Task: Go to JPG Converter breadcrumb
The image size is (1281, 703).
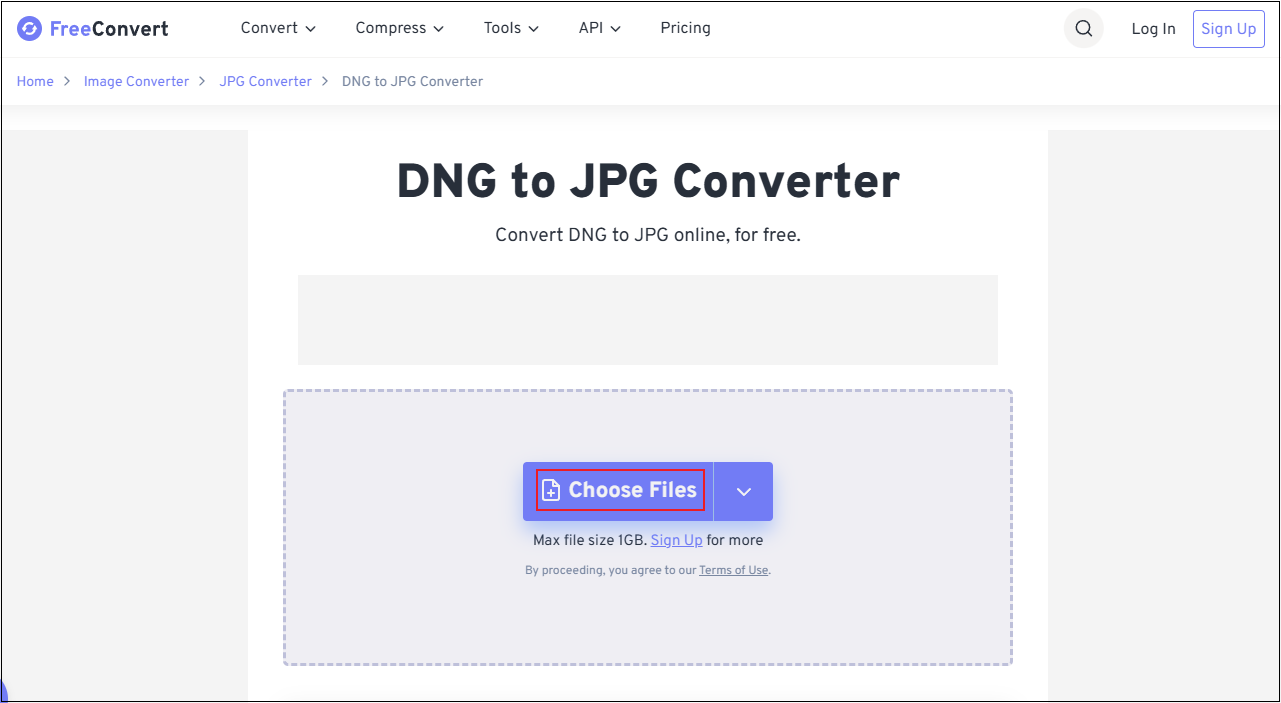Action: point(265,81)
